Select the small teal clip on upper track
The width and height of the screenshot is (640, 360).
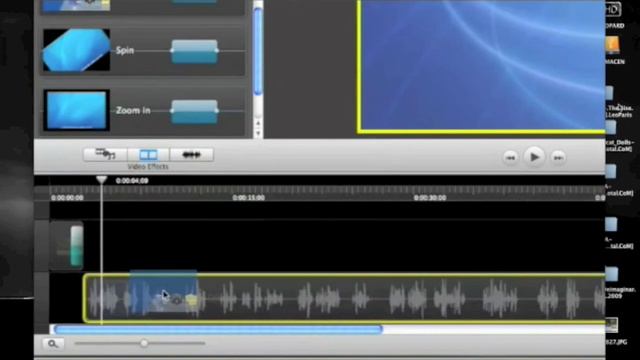click(x=76, y=246)
